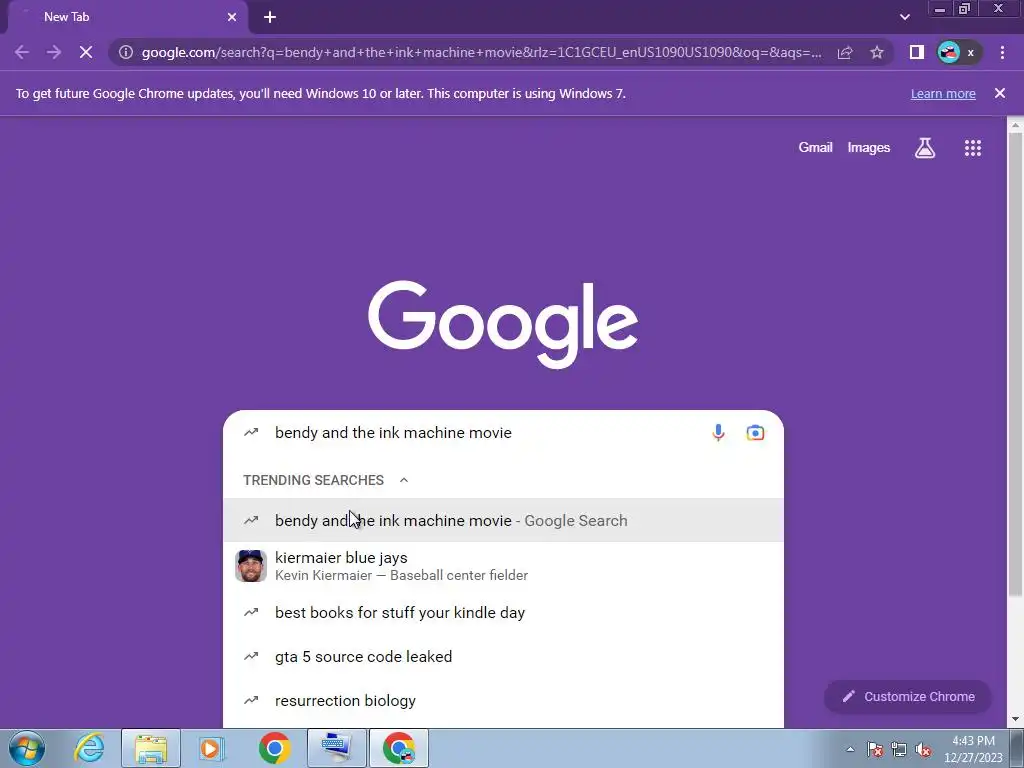Click the muted volume tray icon
The height and width of the screenshot is (768, 1024).
[x=923, y=750]
